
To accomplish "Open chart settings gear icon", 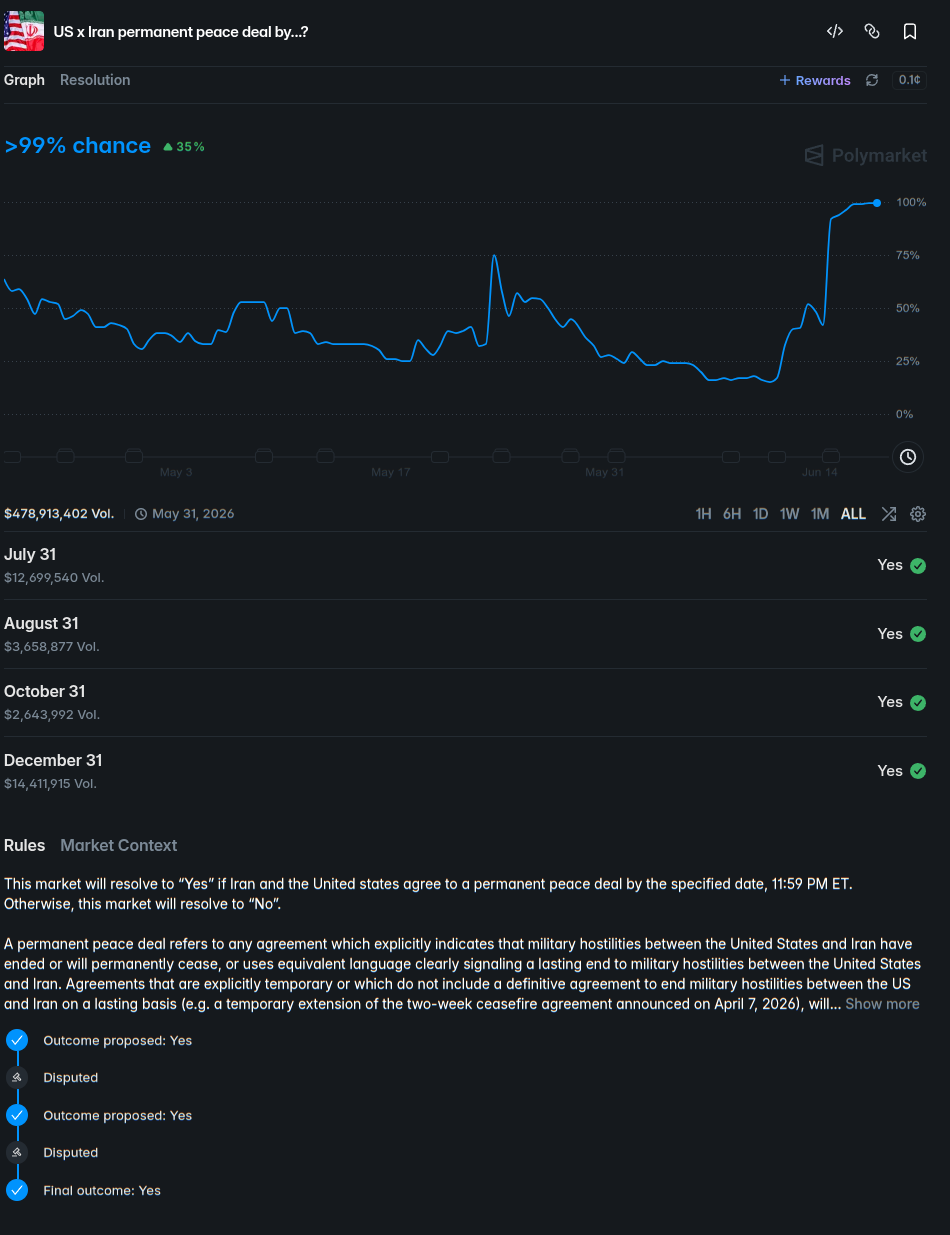I will (918, 514).
